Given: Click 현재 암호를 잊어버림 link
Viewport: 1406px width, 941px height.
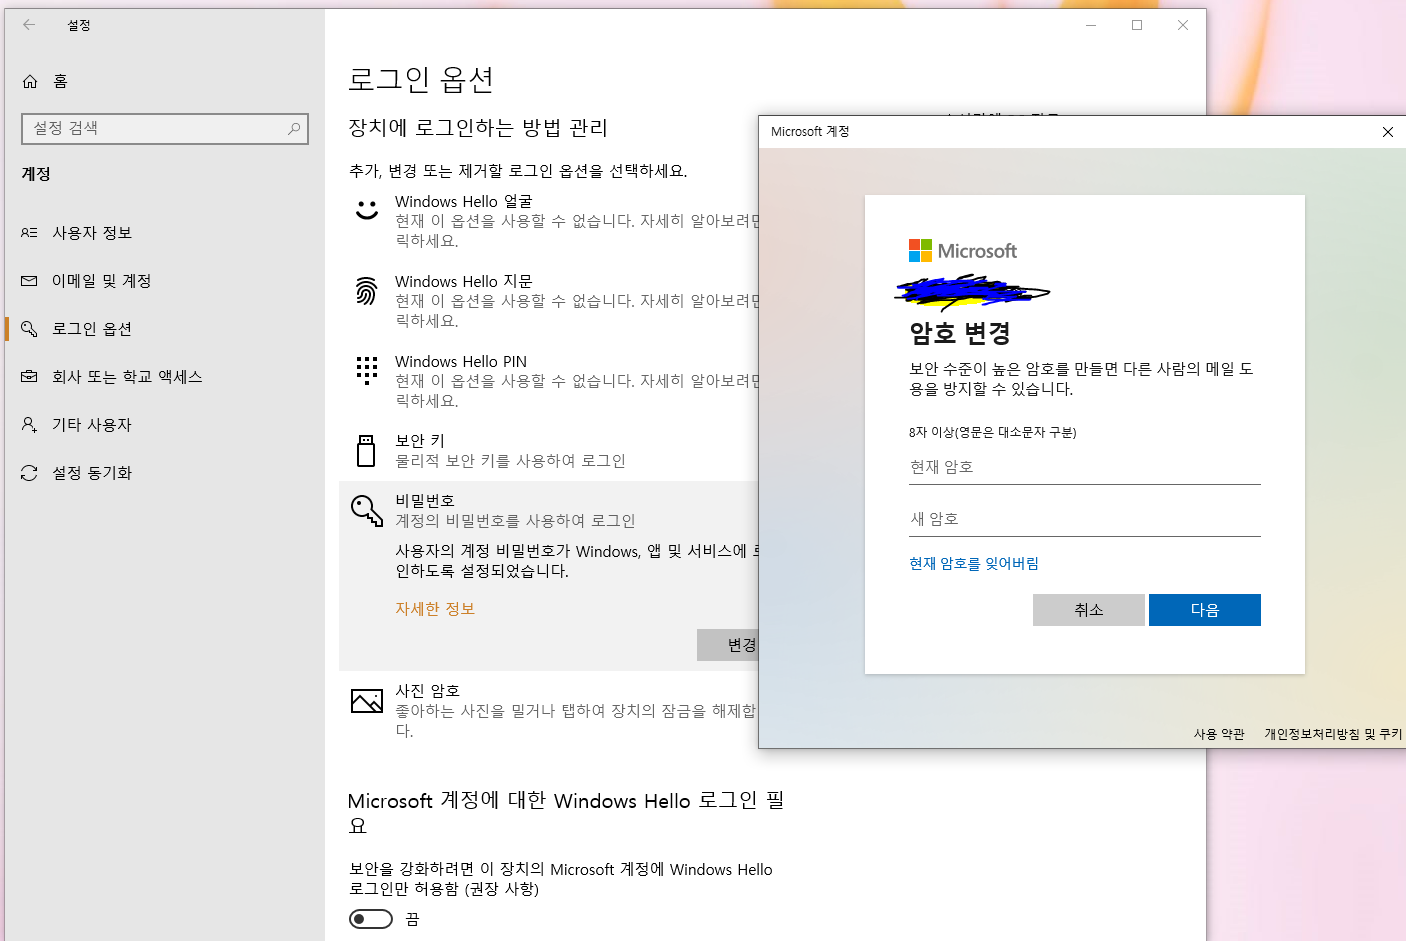Looking at the screenshot, I should (973, 563).
